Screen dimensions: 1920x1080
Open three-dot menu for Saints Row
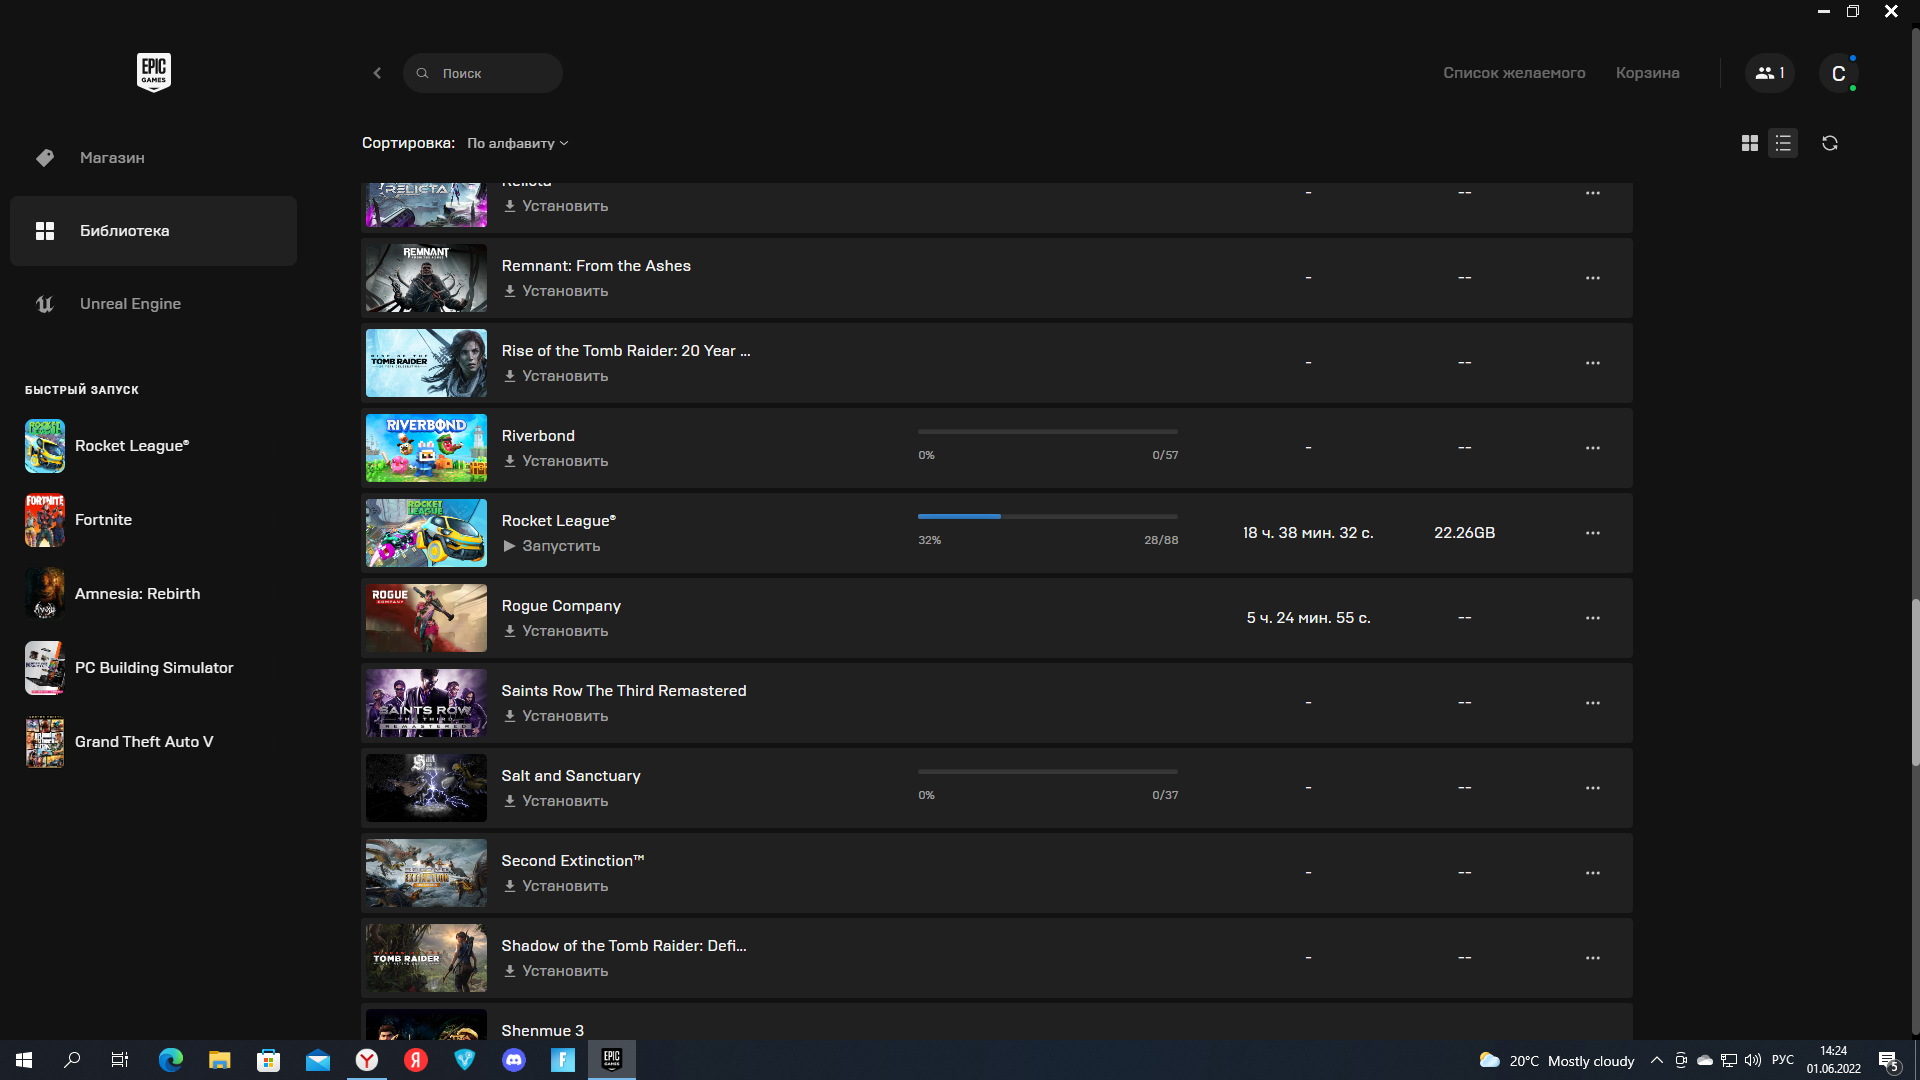coord(1593,703)
